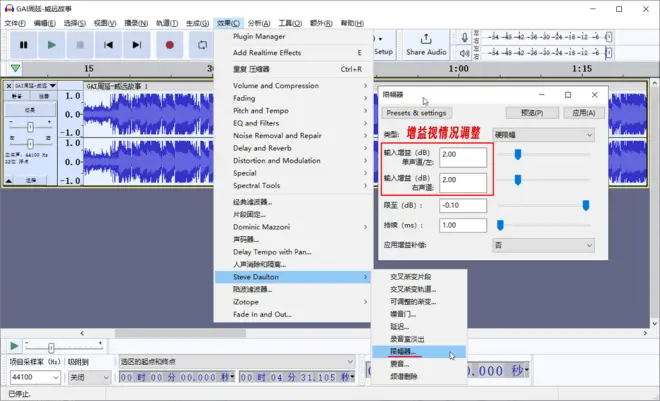Click Play-at-Speed green play icon
The image size is (660, 401).
[14, 346]
